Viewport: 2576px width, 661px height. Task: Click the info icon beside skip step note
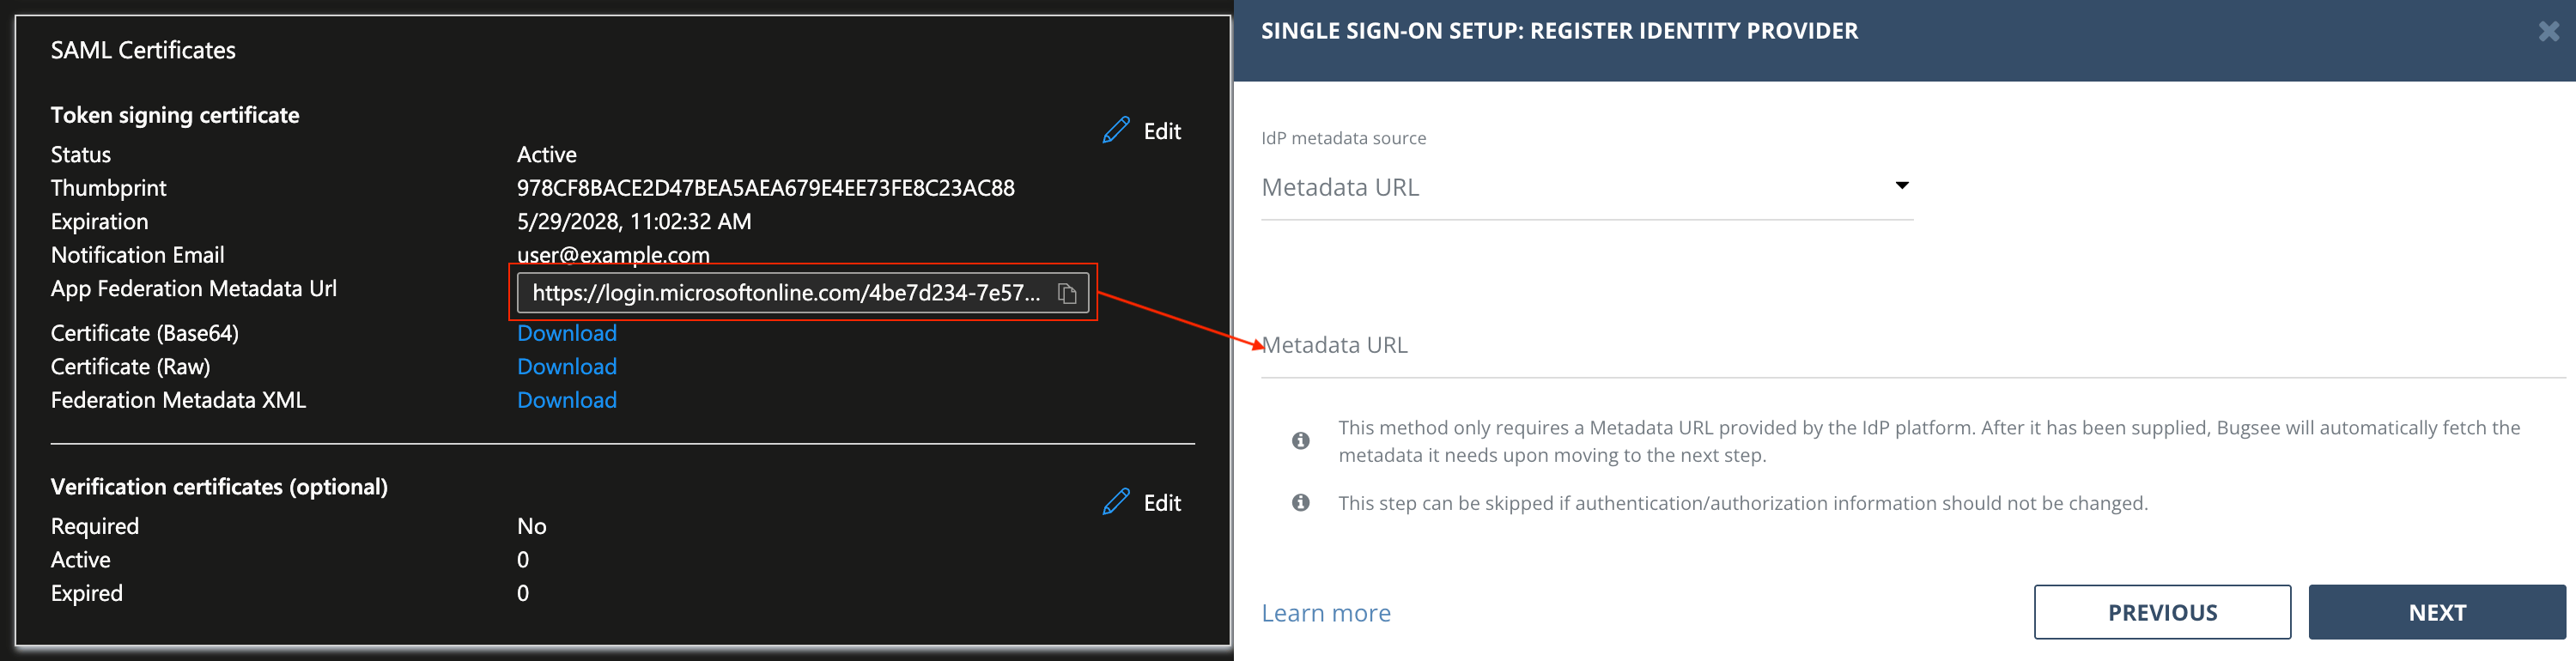coord(1300,503)
